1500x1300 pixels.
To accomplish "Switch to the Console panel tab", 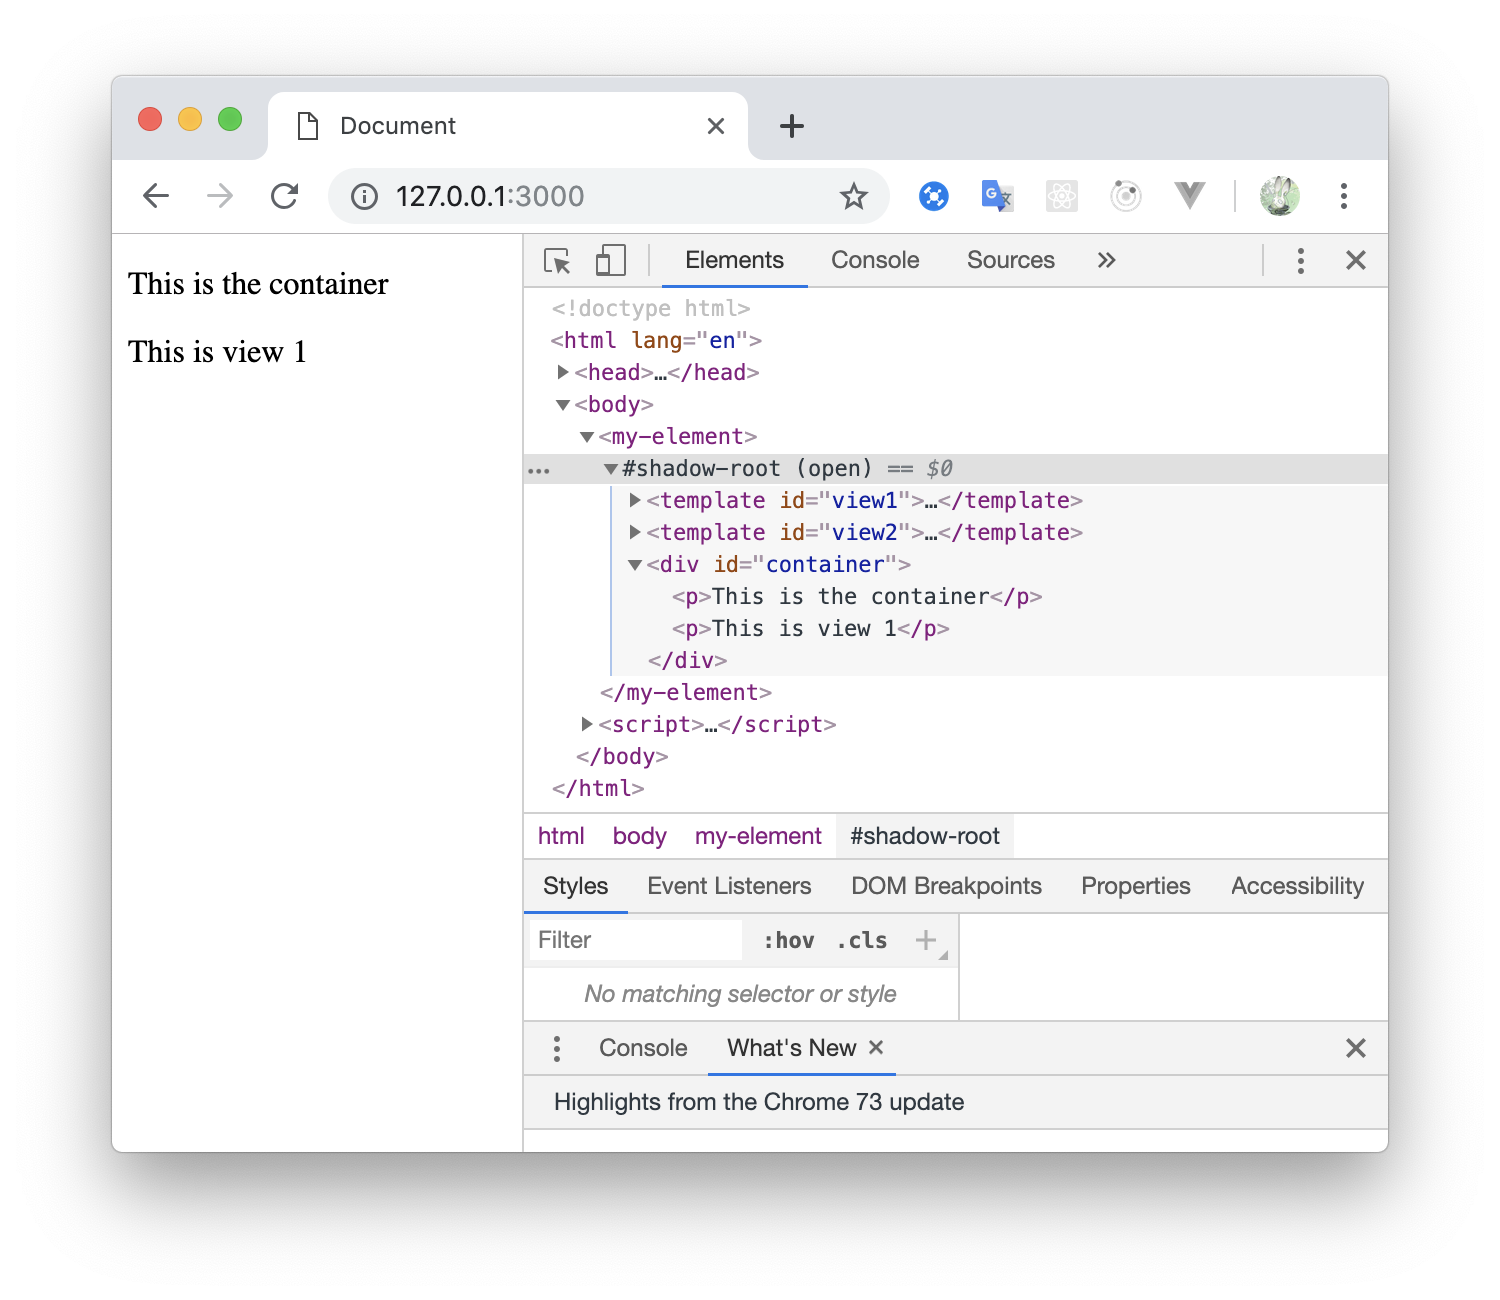I will [x=874, y=260].
